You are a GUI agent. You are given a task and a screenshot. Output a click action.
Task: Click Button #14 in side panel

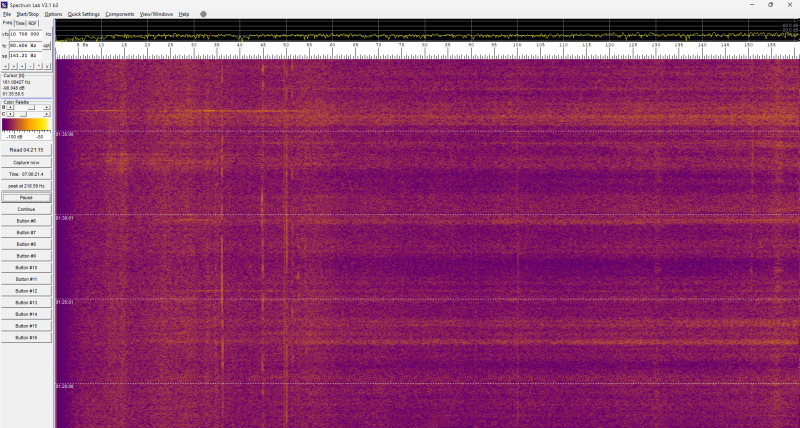coord(26,314)
